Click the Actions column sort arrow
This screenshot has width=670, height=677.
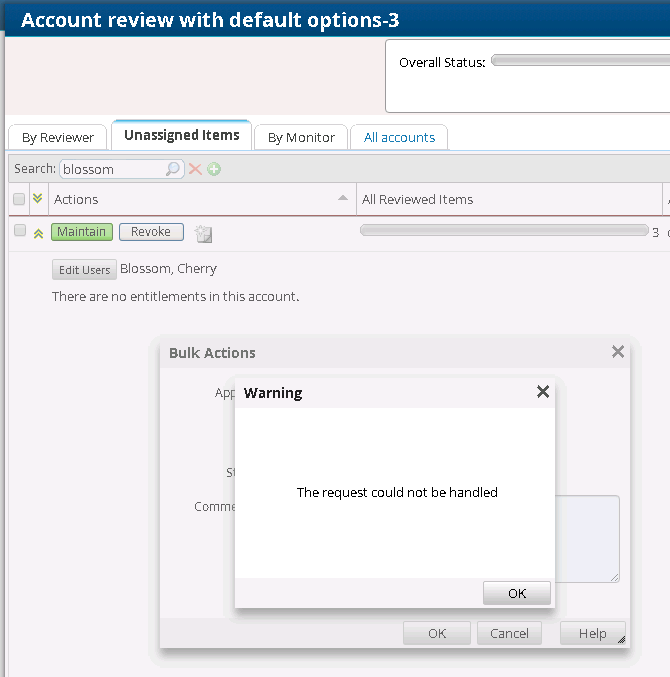pyautogui.click(x=344, y=198)
